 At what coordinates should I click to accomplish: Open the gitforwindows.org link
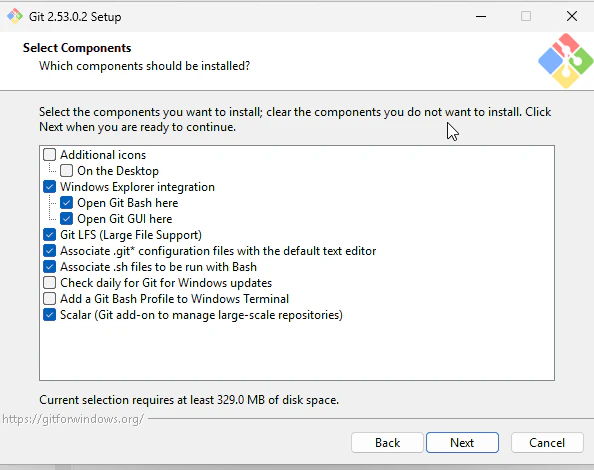(x=73, y=419)
